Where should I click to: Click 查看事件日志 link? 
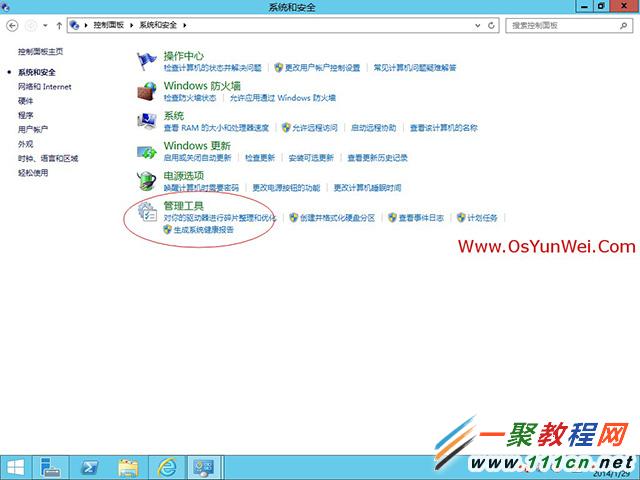click(x=421, y=218)
